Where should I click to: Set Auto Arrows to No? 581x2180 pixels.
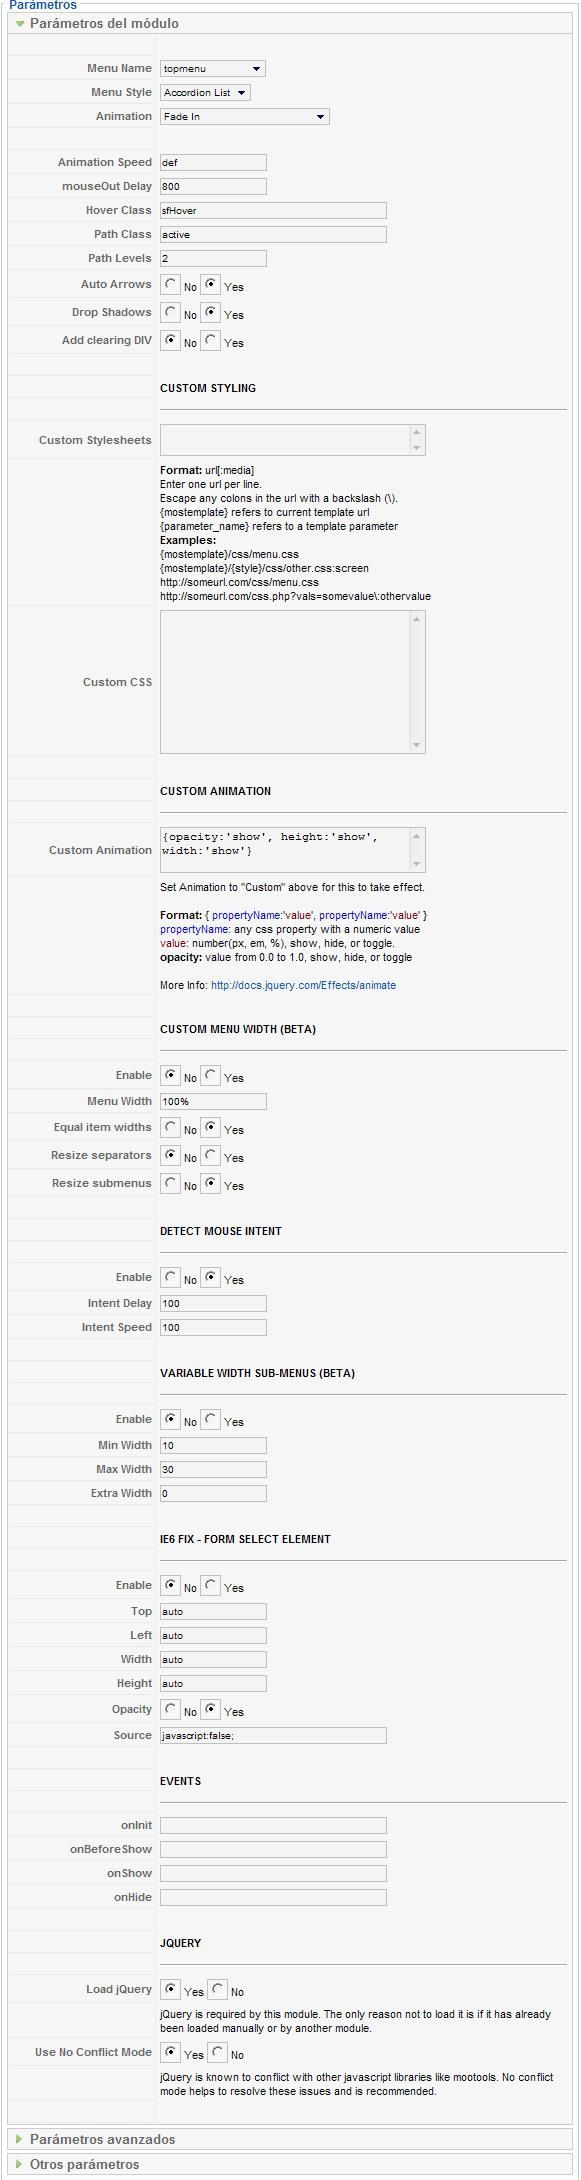(x=171, y=285)
